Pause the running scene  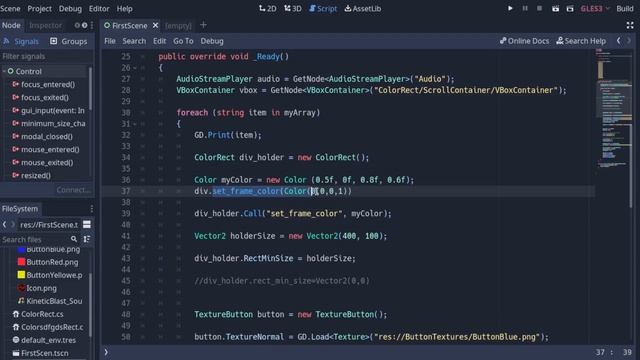point(525,8)
